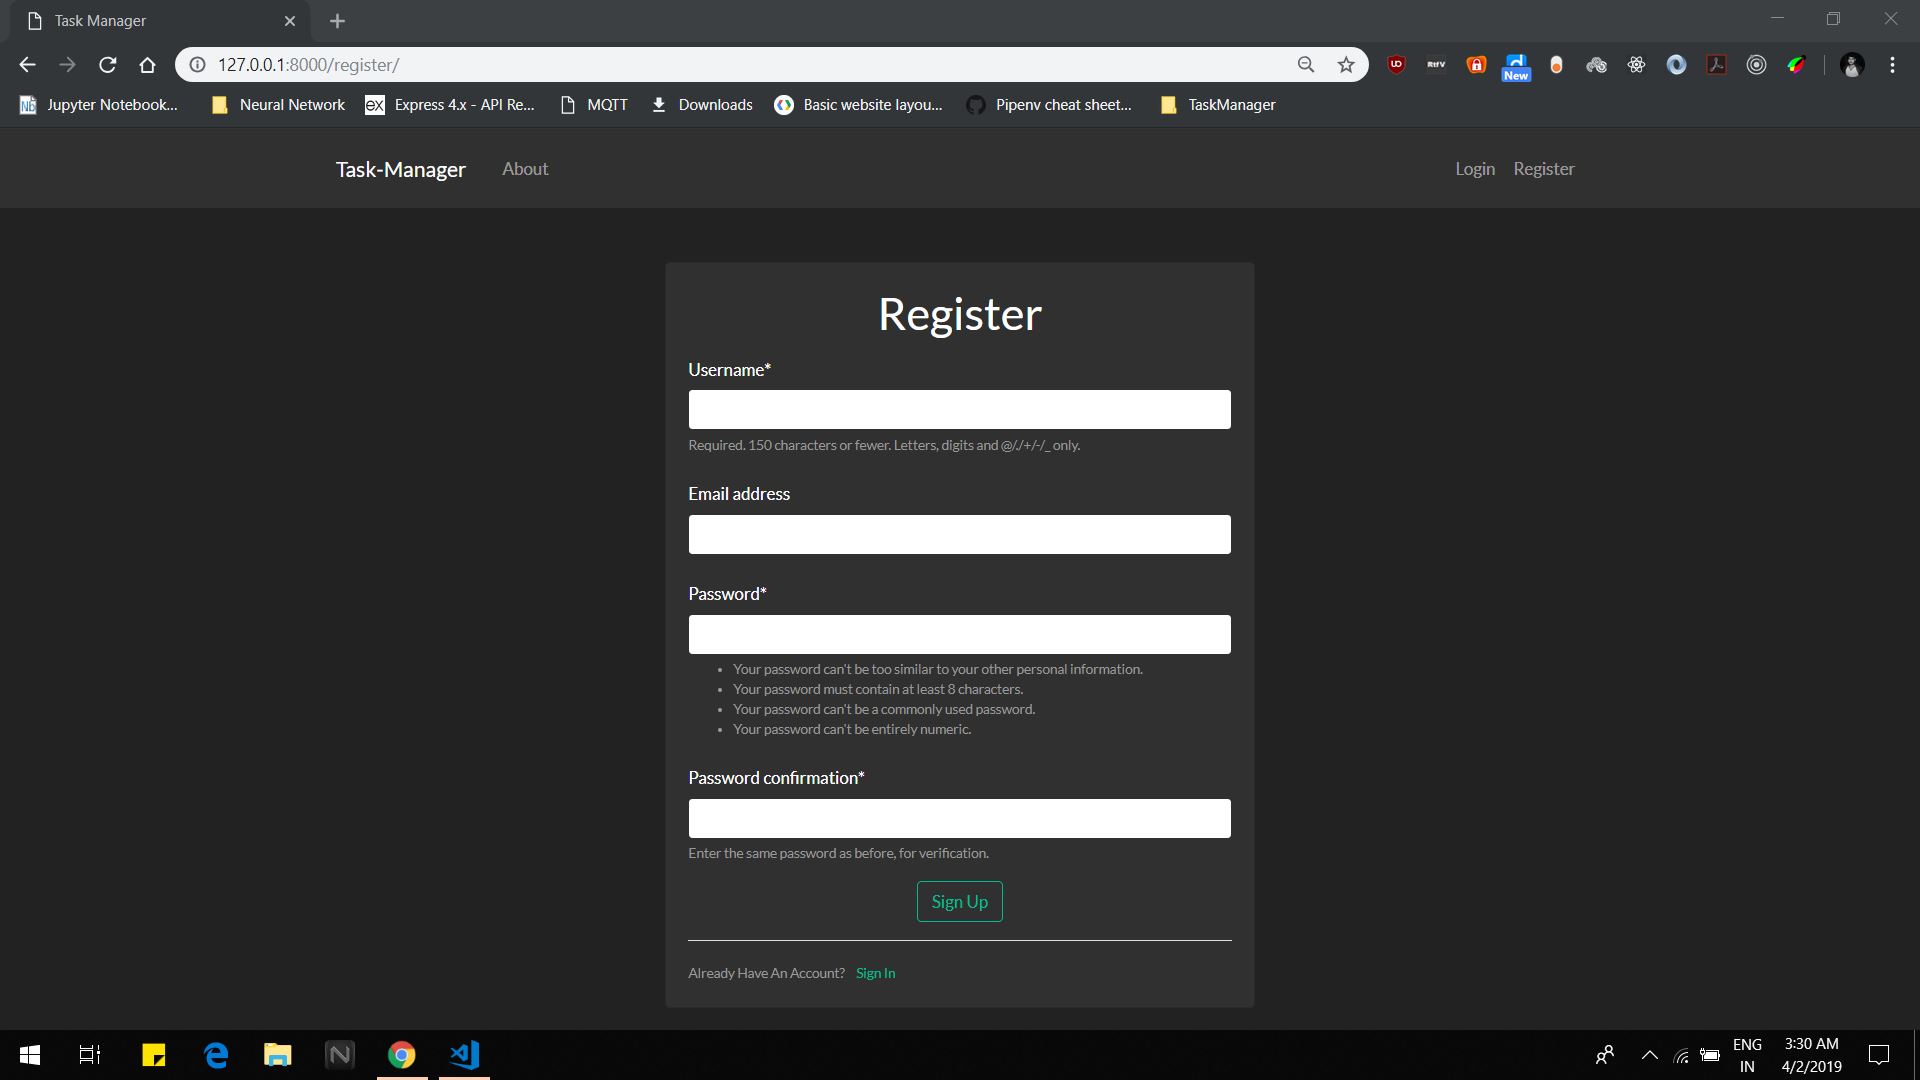Click the Sign Up button
Viewport: 1920px width, 1080px height.
click(x=959, y=901)
